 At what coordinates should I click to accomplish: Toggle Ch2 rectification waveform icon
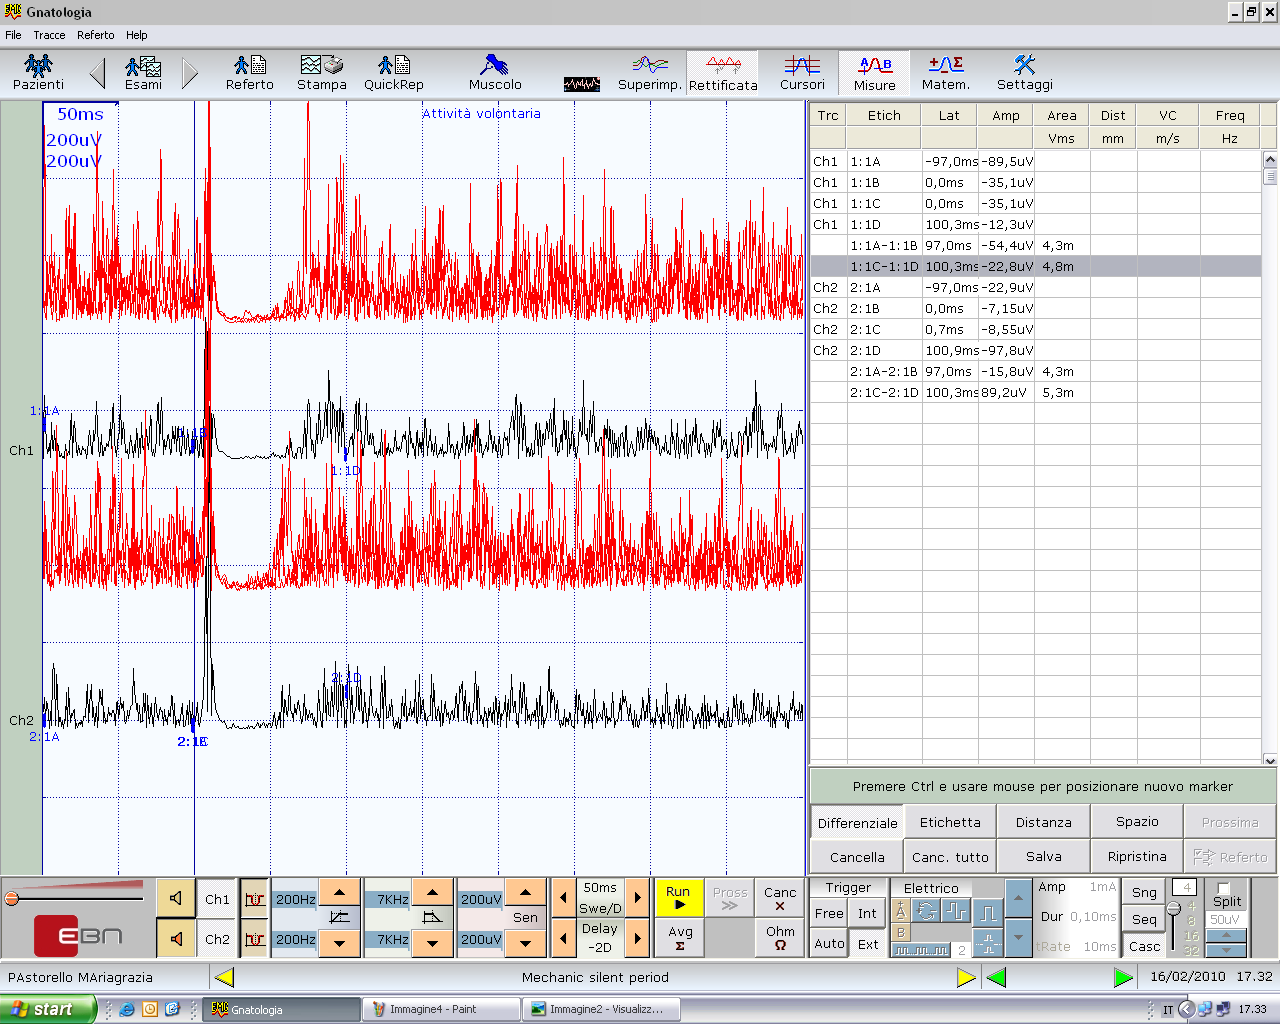[254, 939]
